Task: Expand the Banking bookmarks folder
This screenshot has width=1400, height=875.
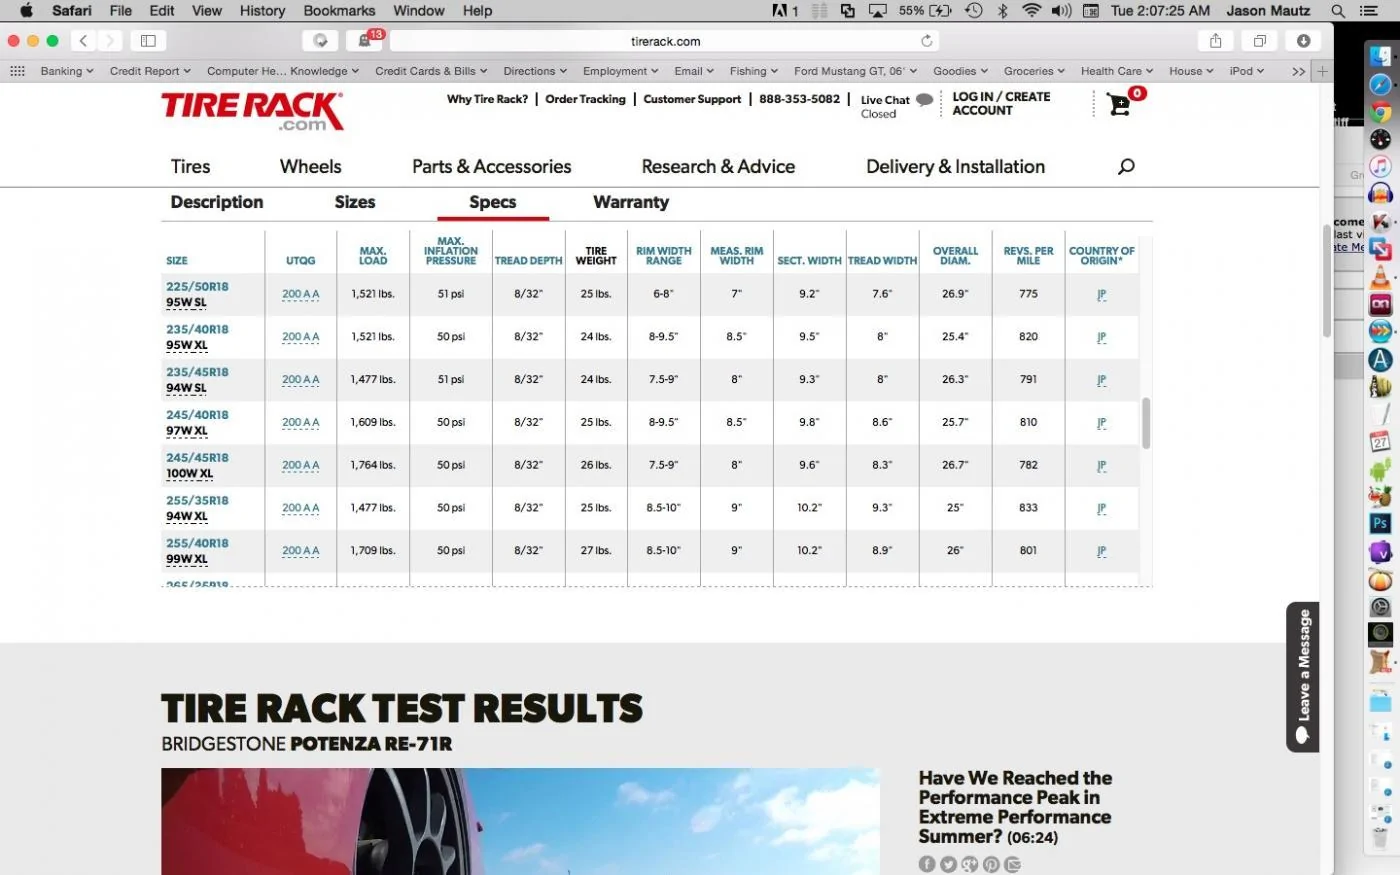Action: pyautogui.click(x=66, y=71)
